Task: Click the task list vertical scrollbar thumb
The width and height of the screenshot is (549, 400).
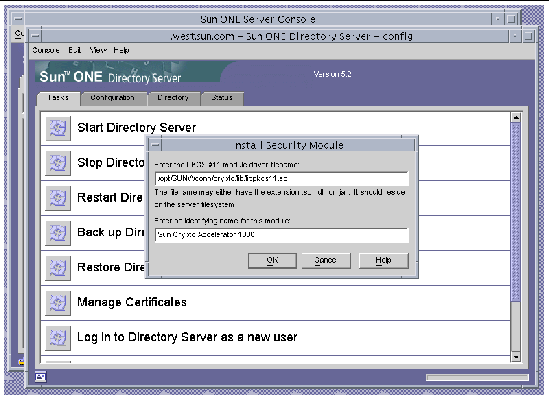Action: [x=516, y=212]
